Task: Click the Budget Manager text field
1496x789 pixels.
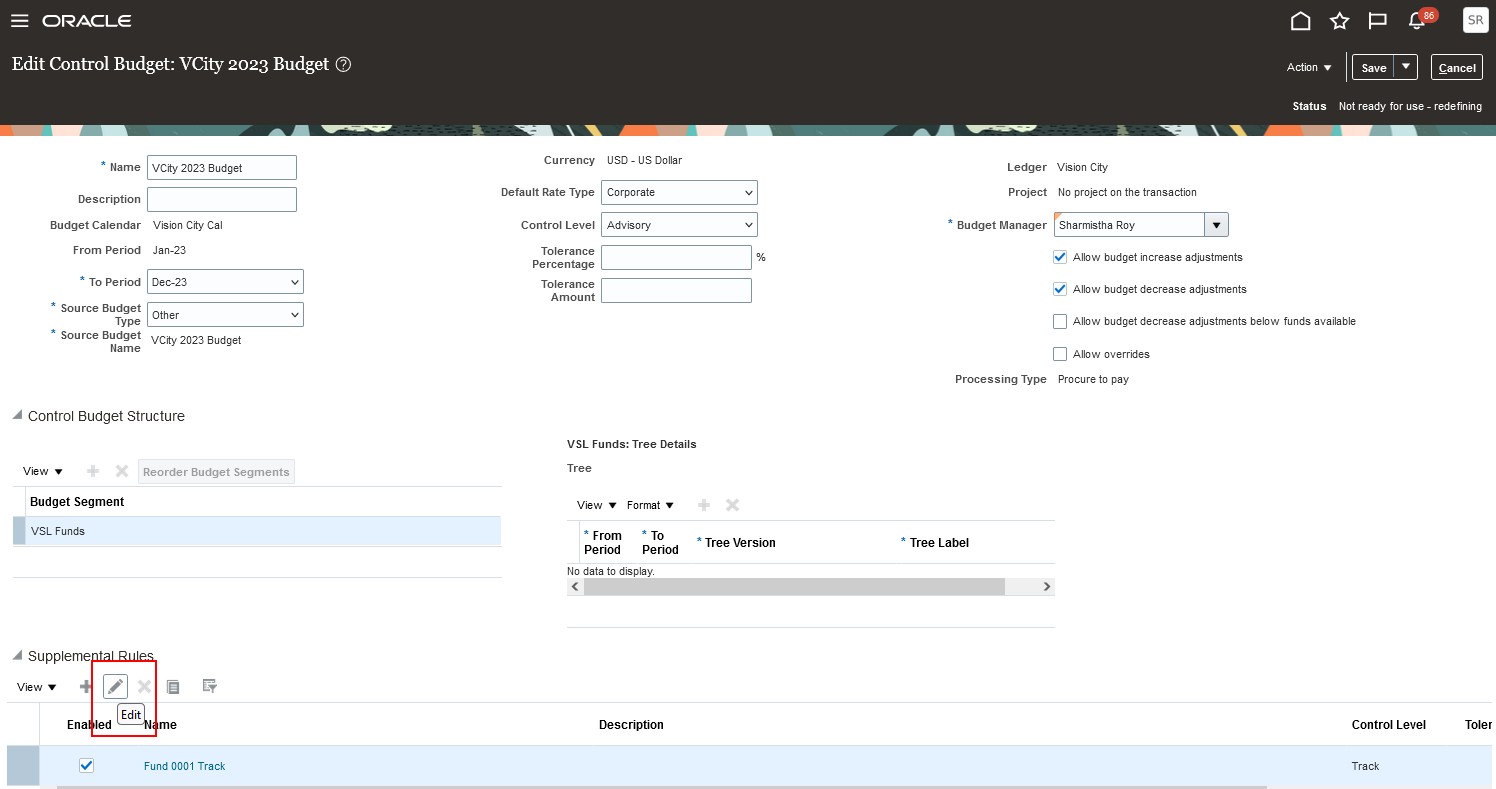Action: 1129,225
